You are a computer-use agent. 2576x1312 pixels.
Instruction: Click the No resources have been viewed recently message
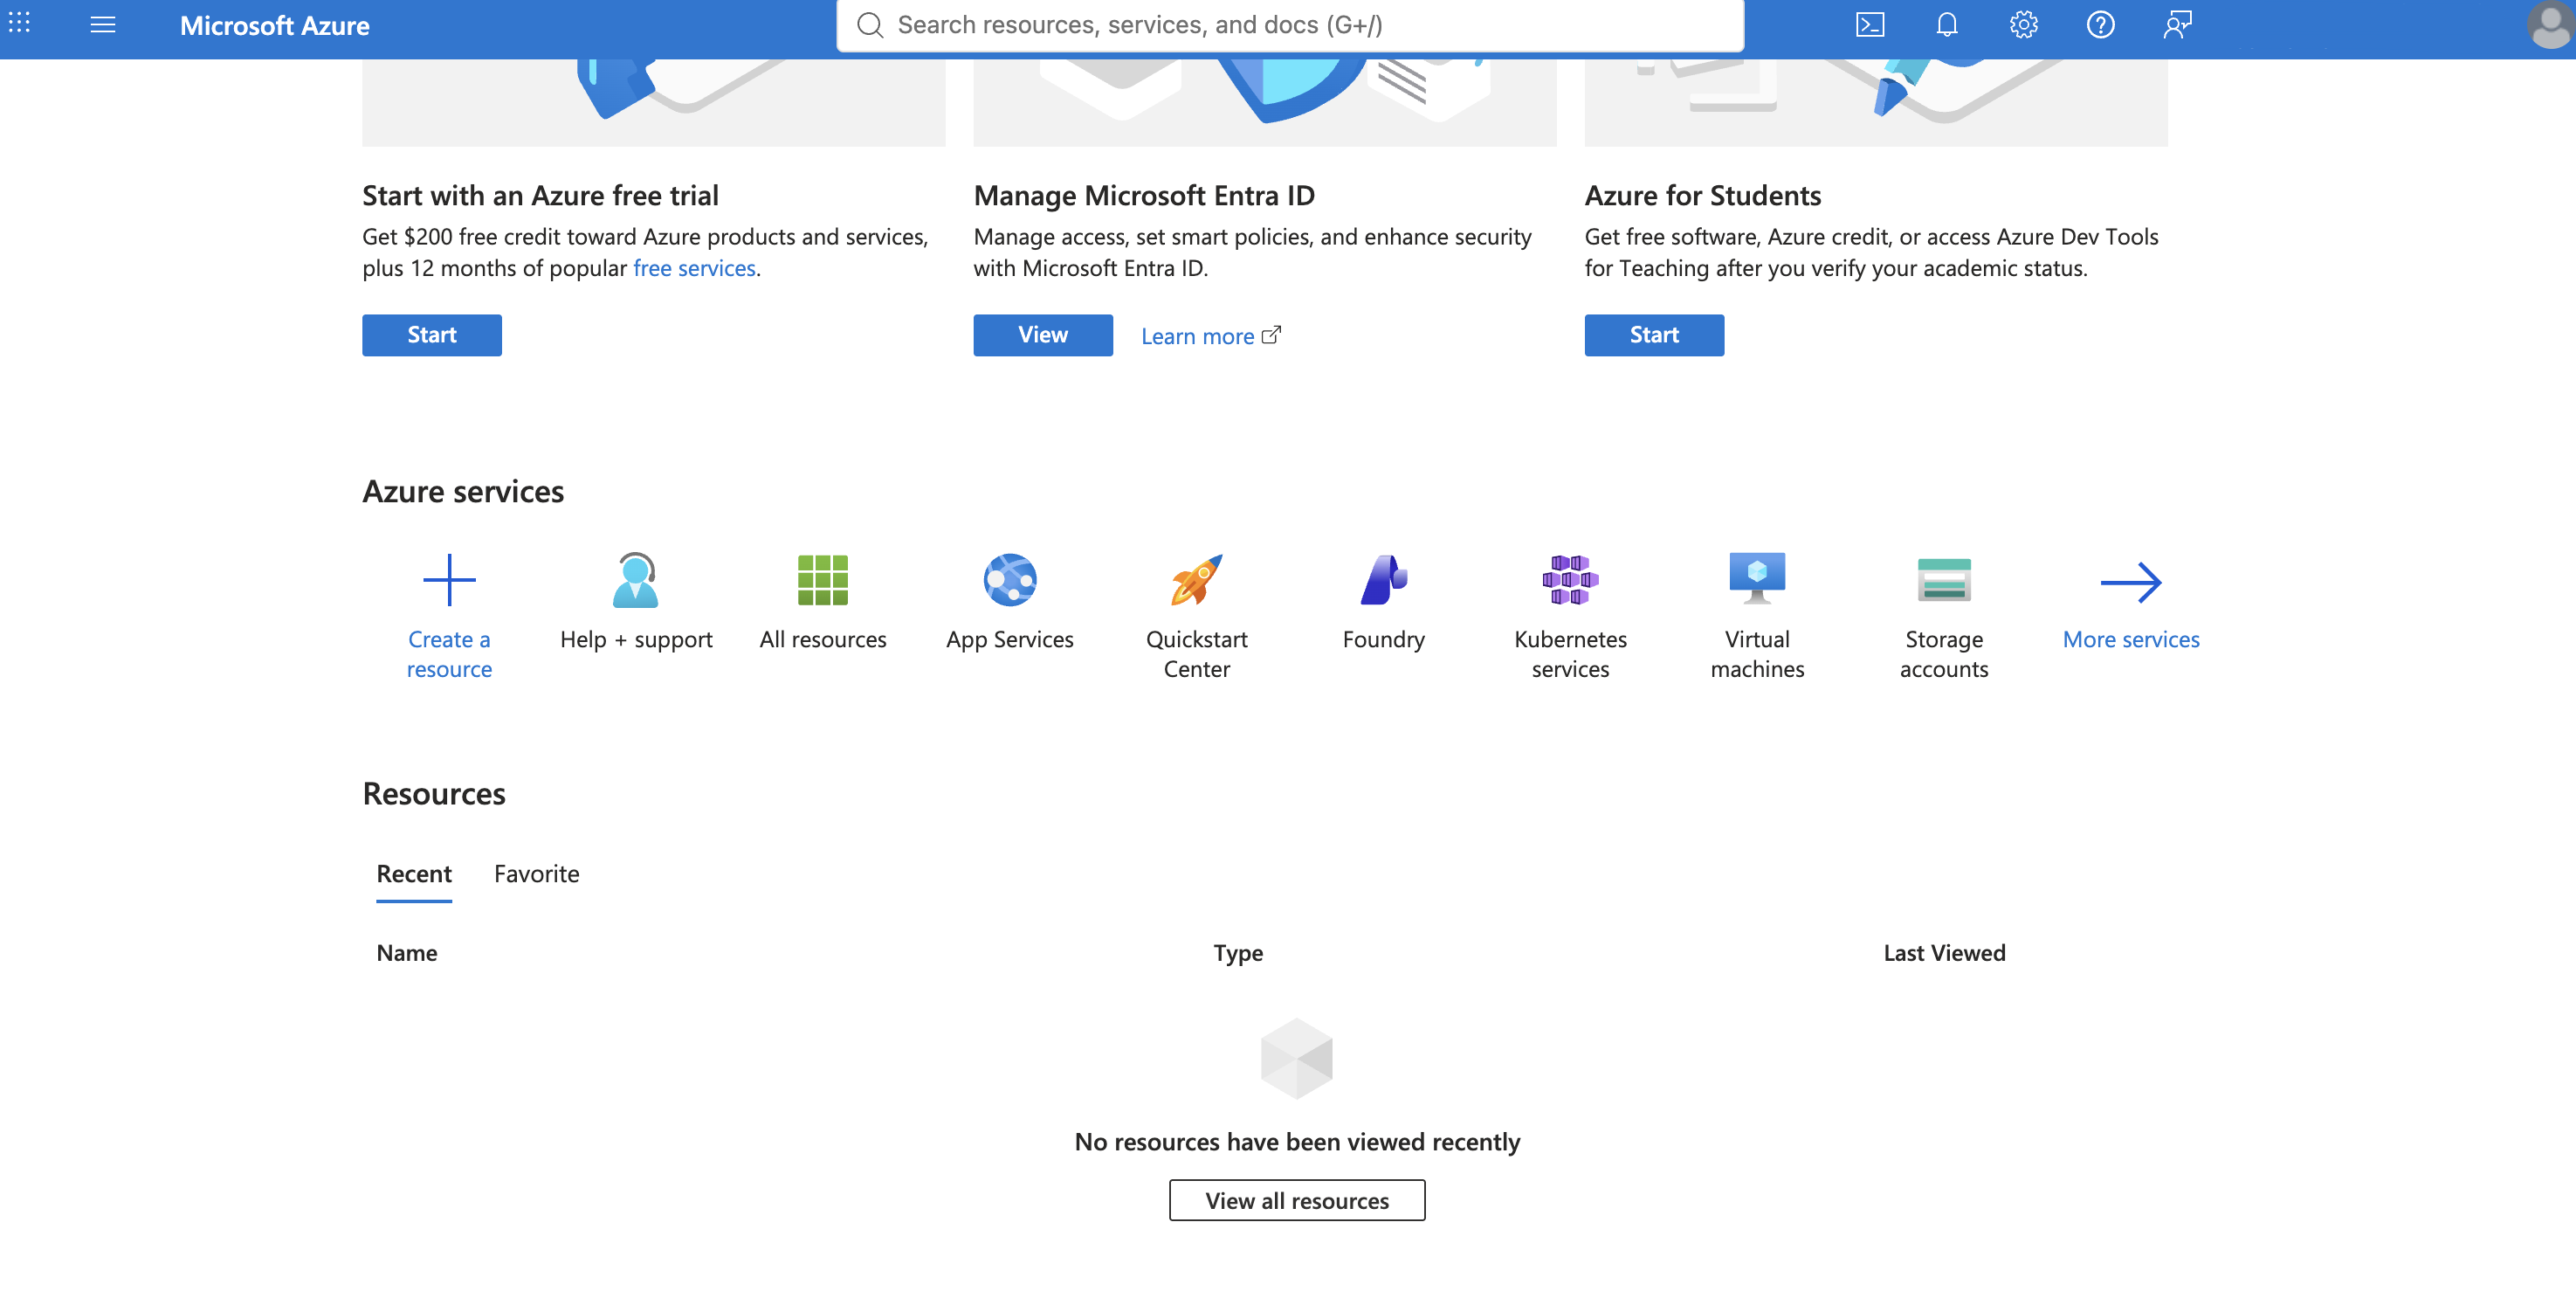pos(1297,1142)
